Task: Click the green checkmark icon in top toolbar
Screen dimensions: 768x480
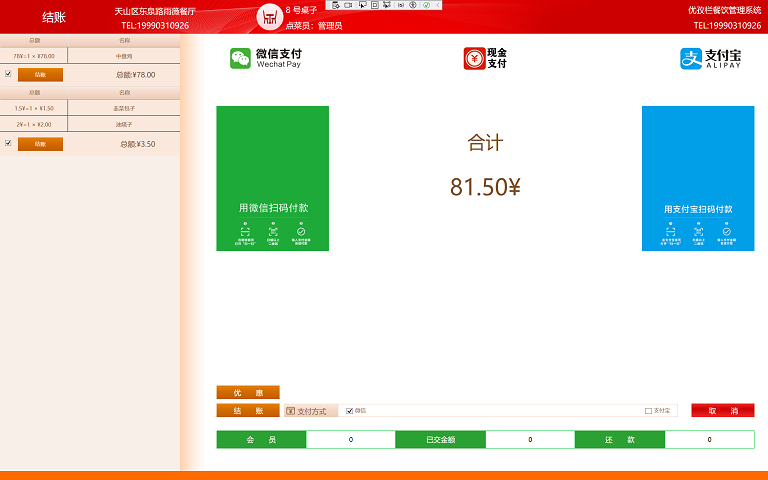Action: click(425, 5)
